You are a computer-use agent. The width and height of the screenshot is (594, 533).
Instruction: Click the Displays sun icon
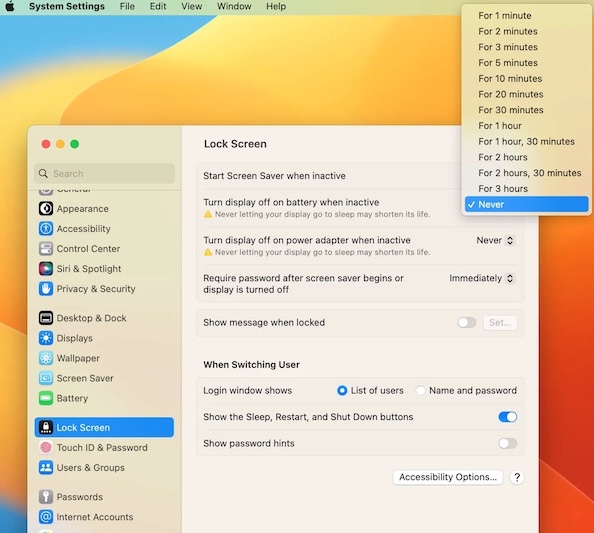[x=46, y=338]
